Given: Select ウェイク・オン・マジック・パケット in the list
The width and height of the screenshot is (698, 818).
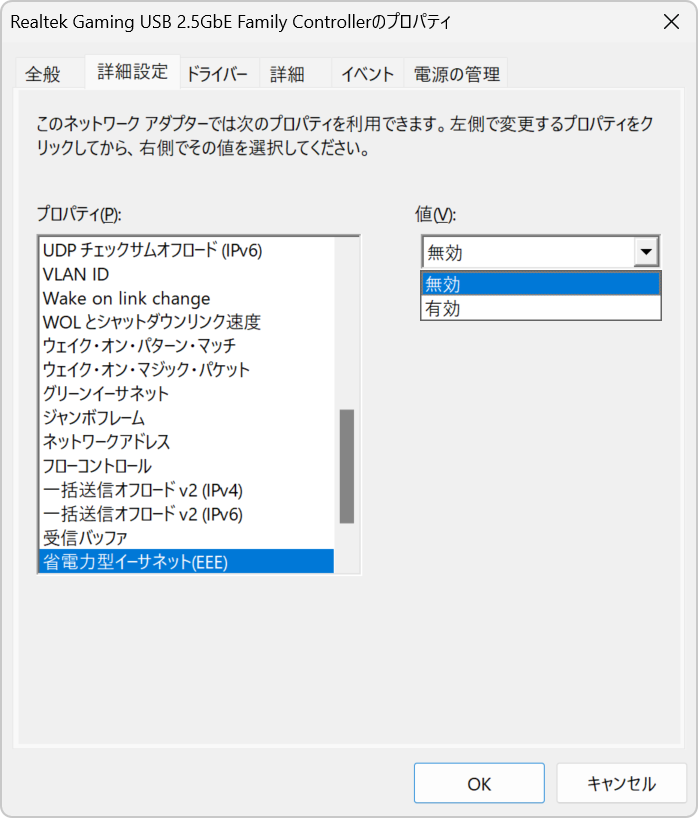Looking at the screenshot, I should tap(146, 370).
